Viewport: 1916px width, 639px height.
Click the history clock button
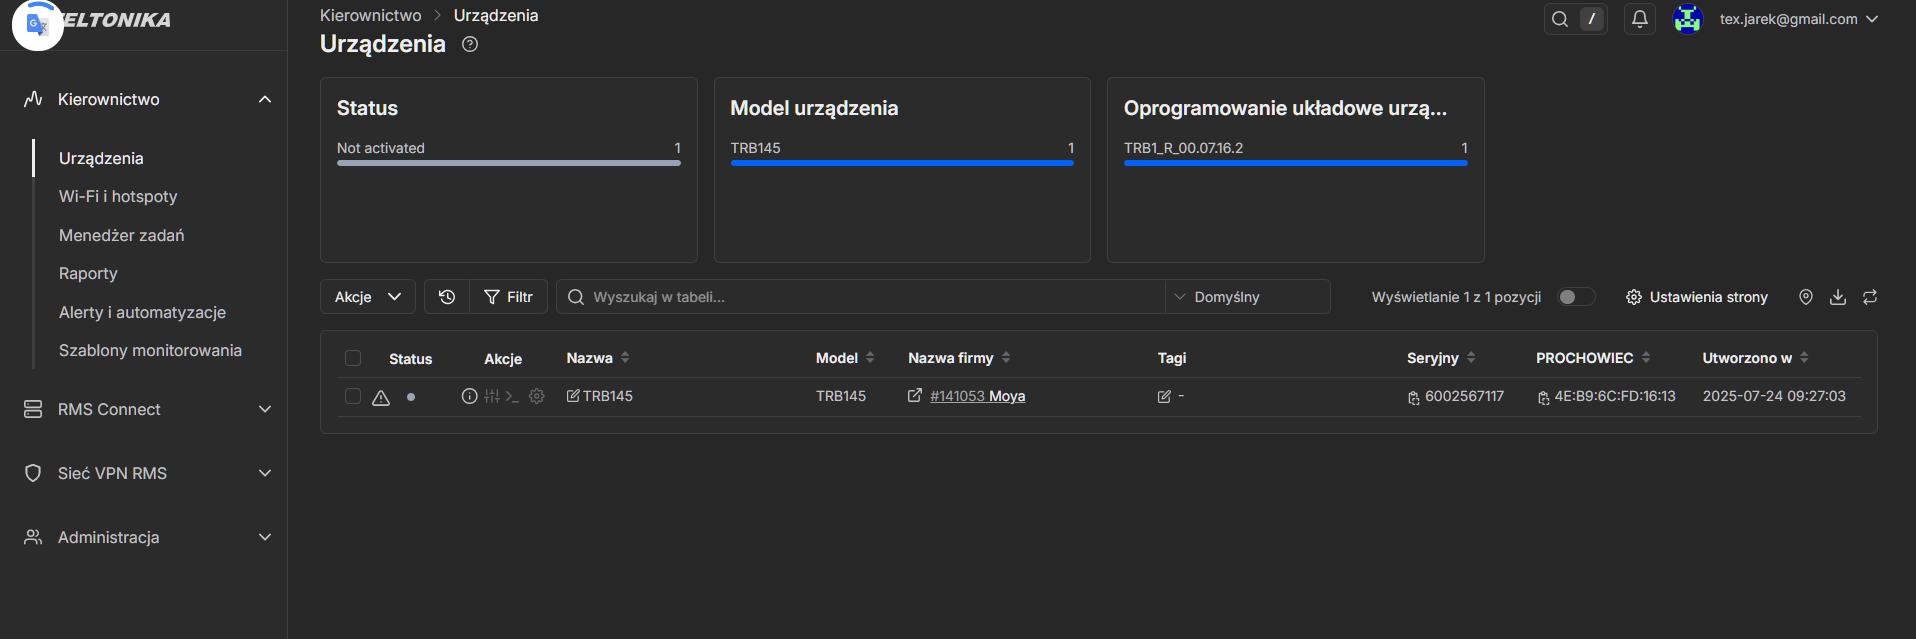[447, 297]
